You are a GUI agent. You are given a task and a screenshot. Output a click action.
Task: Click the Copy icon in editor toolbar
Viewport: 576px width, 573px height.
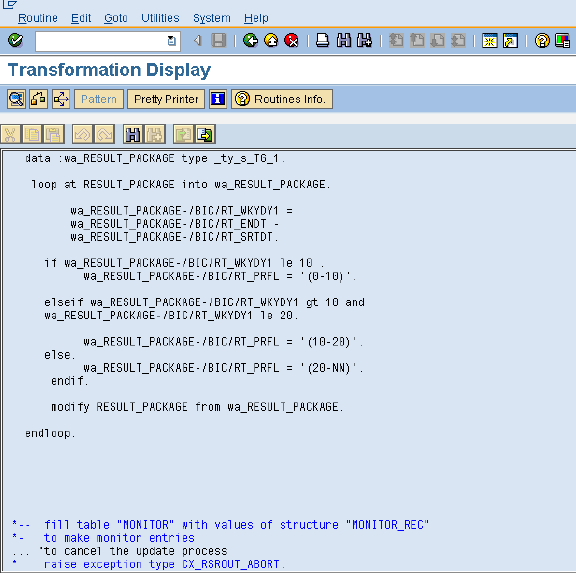[x=32, y=134]
